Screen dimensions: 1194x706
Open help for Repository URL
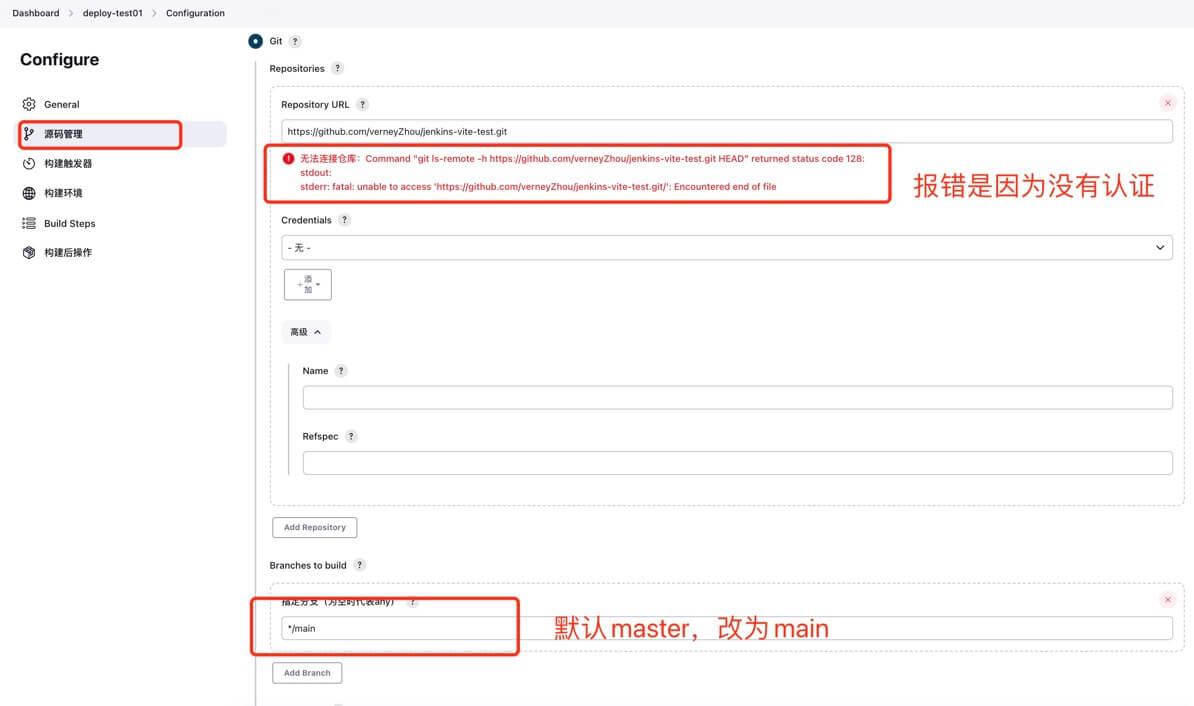coord(362,105)
